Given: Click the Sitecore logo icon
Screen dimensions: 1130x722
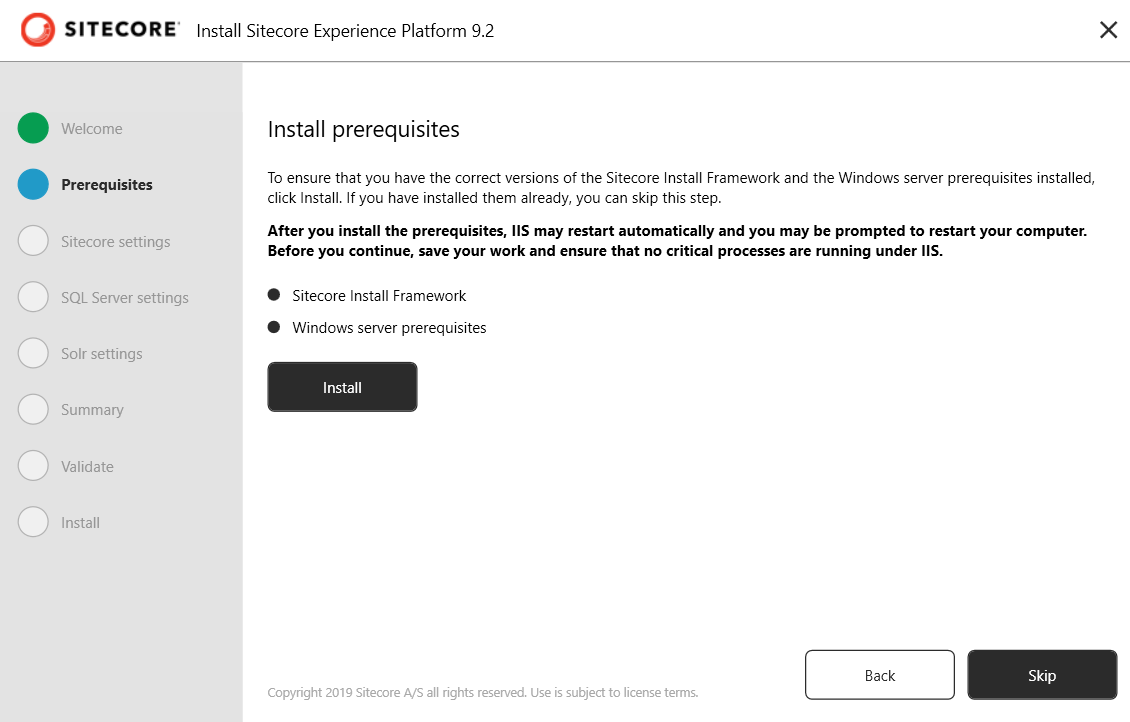Looking at the screenshot, I should pyautogui.click(x=37, y=30).
